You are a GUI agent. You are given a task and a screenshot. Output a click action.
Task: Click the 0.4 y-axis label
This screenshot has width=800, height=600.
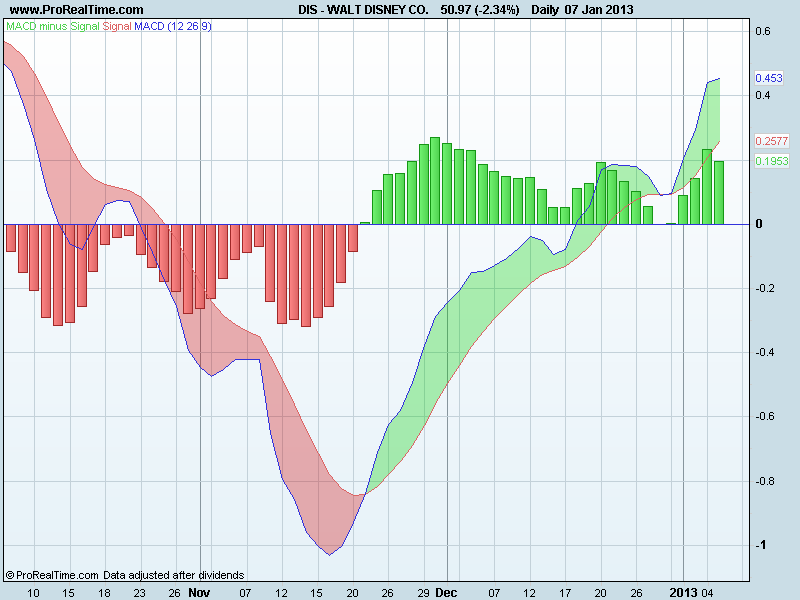(x=763, y=95)
